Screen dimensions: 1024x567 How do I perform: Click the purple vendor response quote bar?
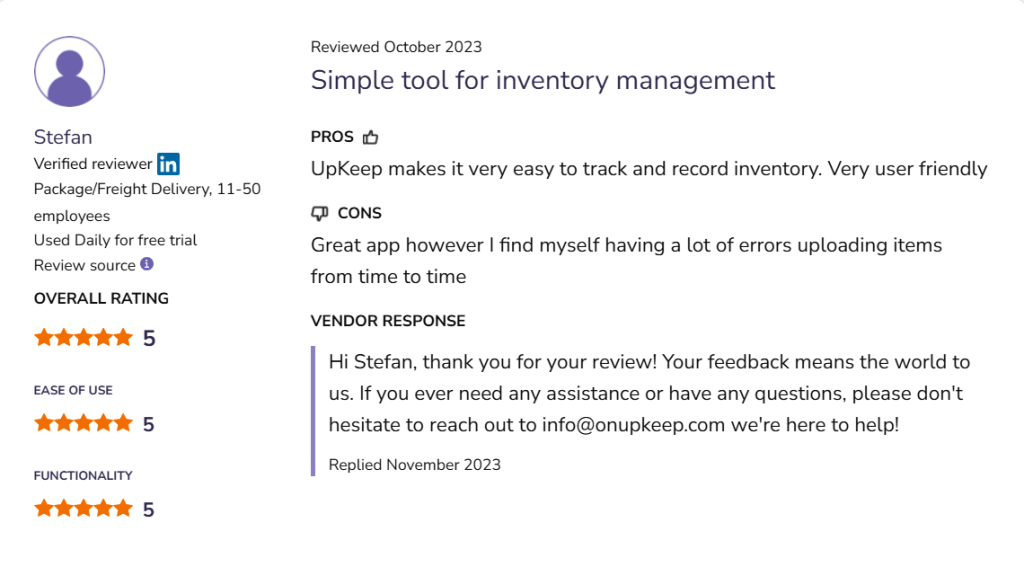[x=314, y=410]
